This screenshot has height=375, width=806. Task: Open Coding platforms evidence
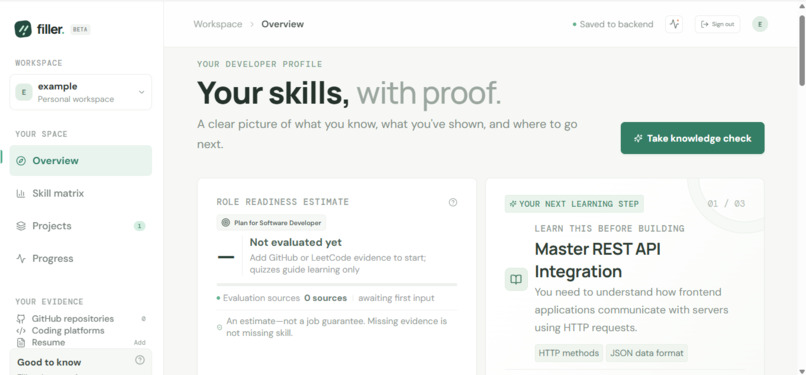point(81,331)
